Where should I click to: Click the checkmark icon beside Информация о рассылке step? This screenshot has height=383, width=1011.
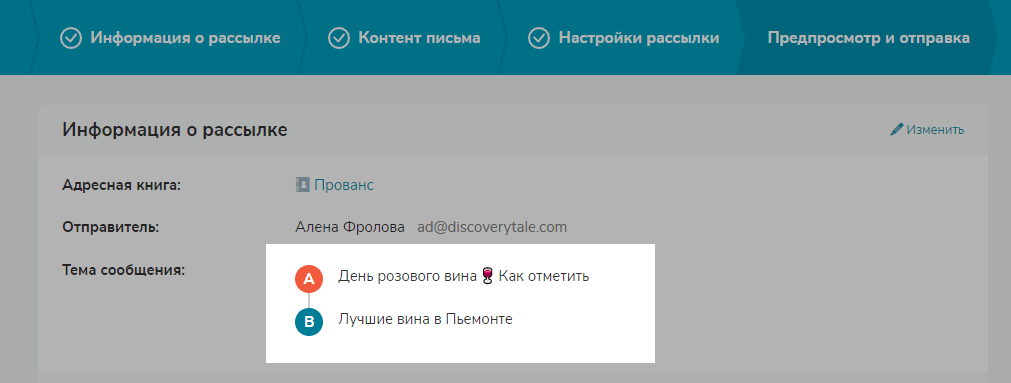pos(71,38)
